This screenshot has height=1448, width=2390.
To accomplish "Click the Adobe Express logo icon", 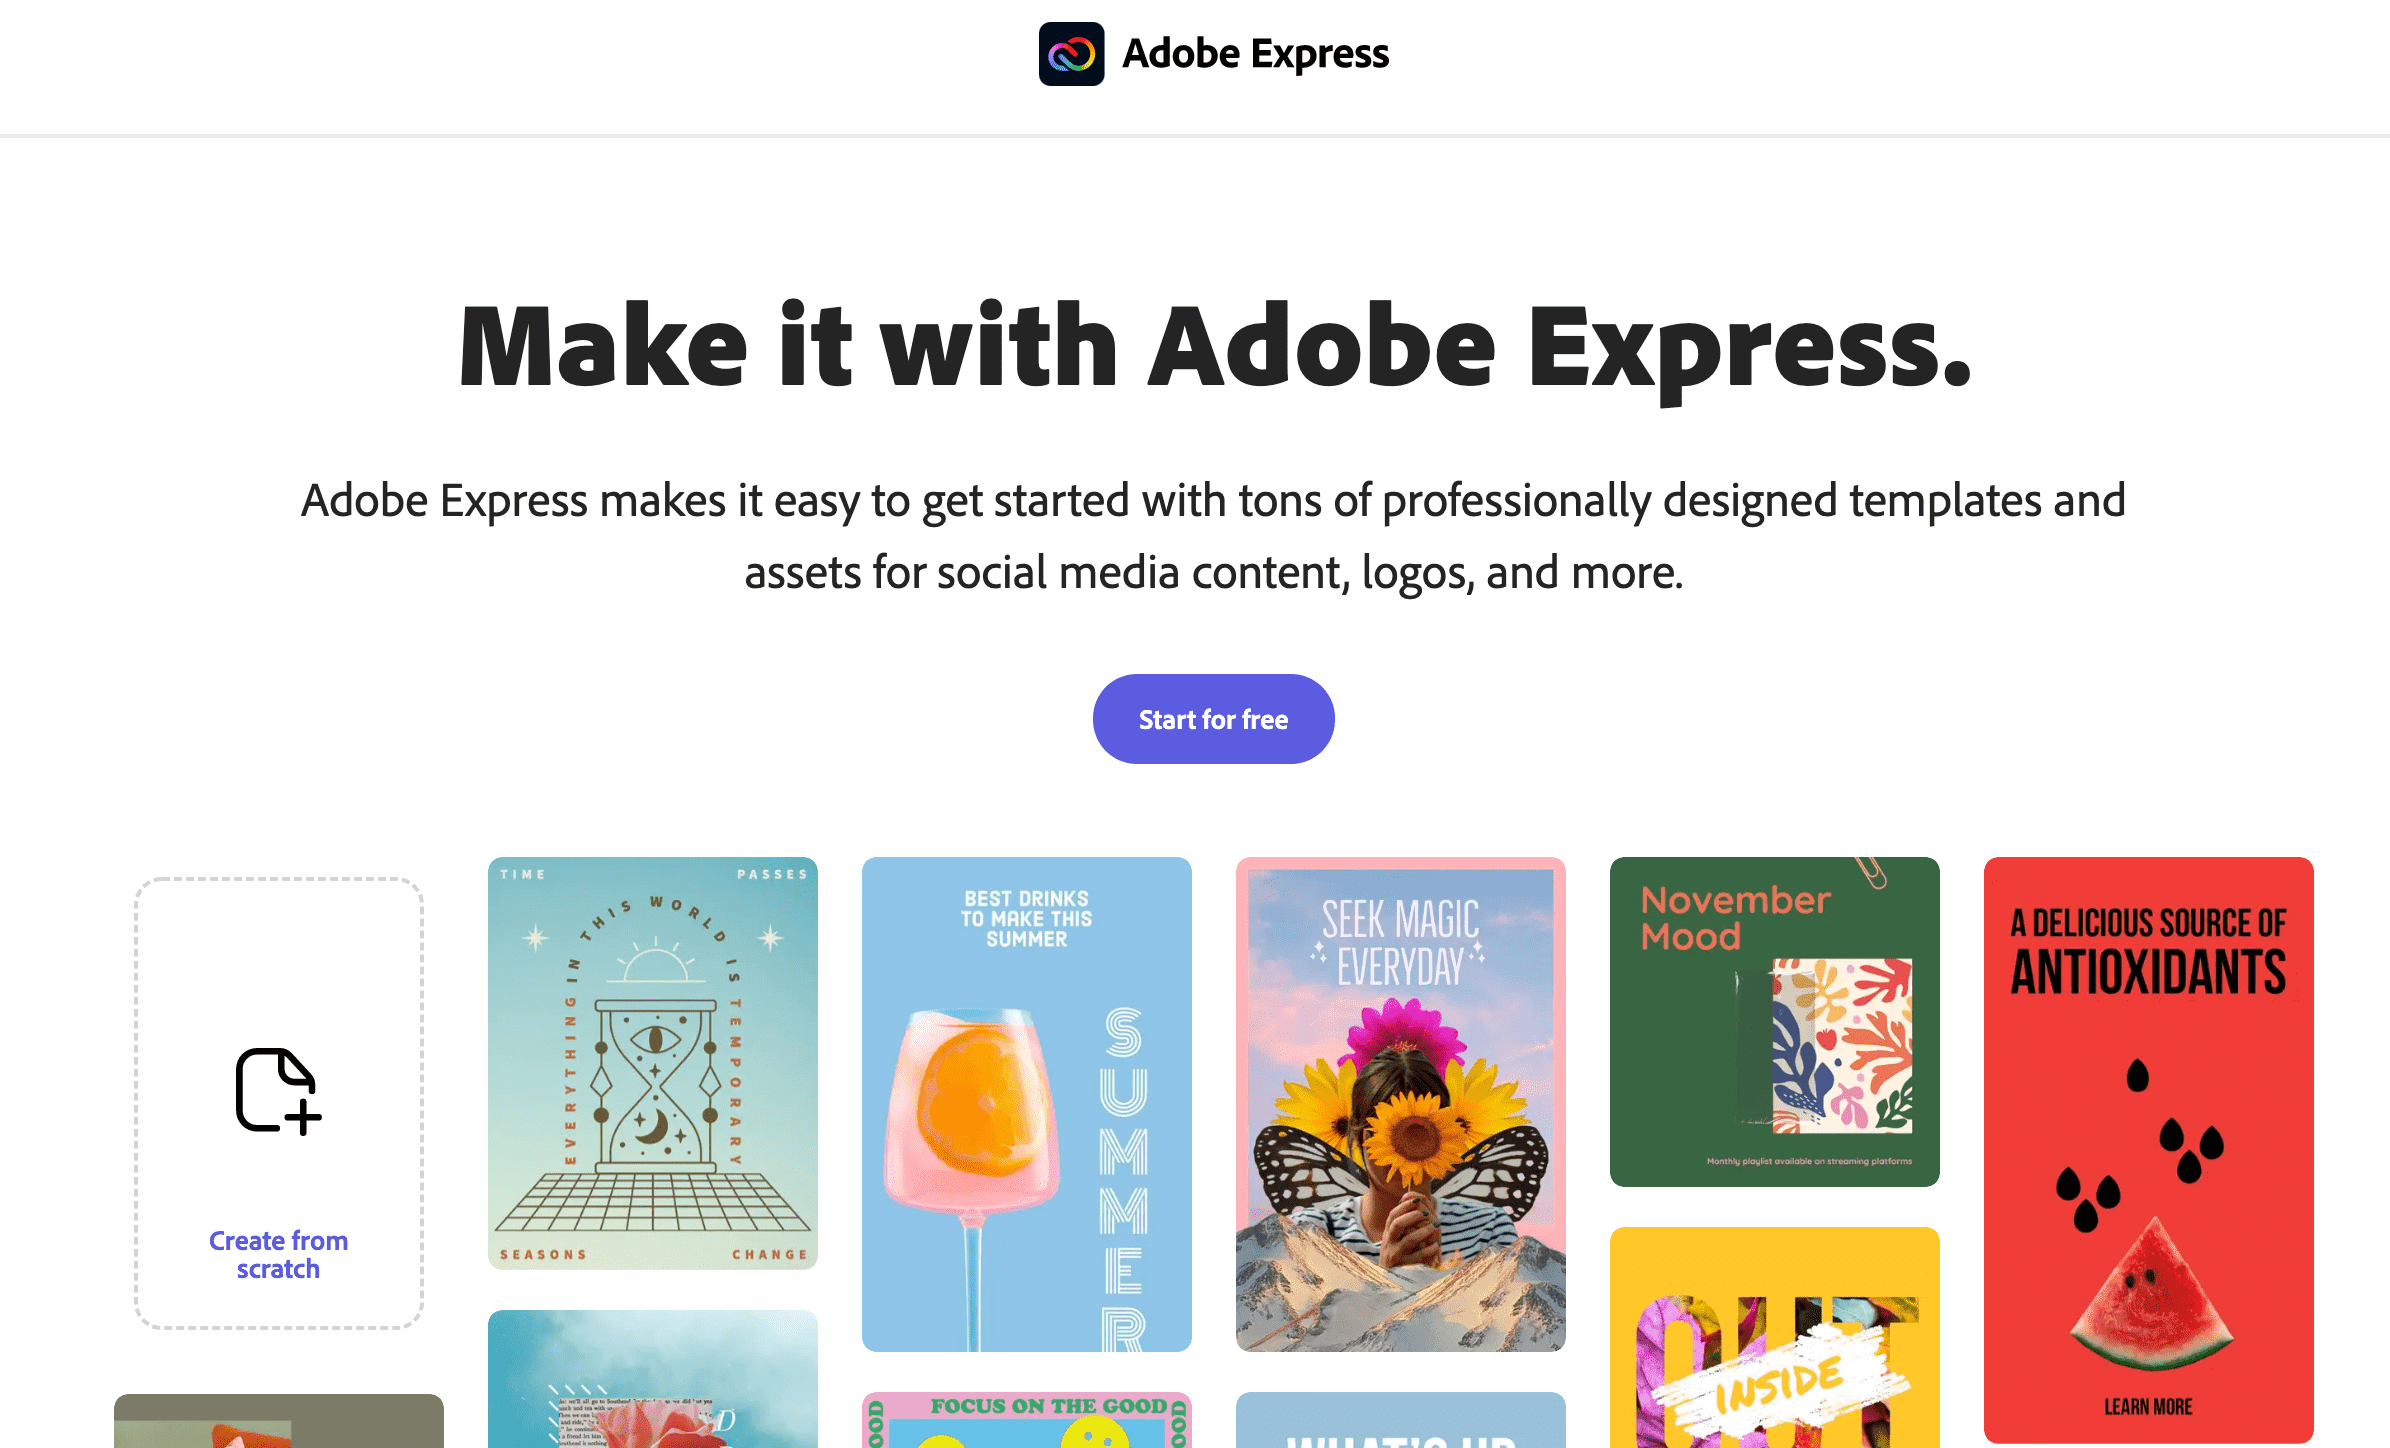I will tap(1071, 54).
